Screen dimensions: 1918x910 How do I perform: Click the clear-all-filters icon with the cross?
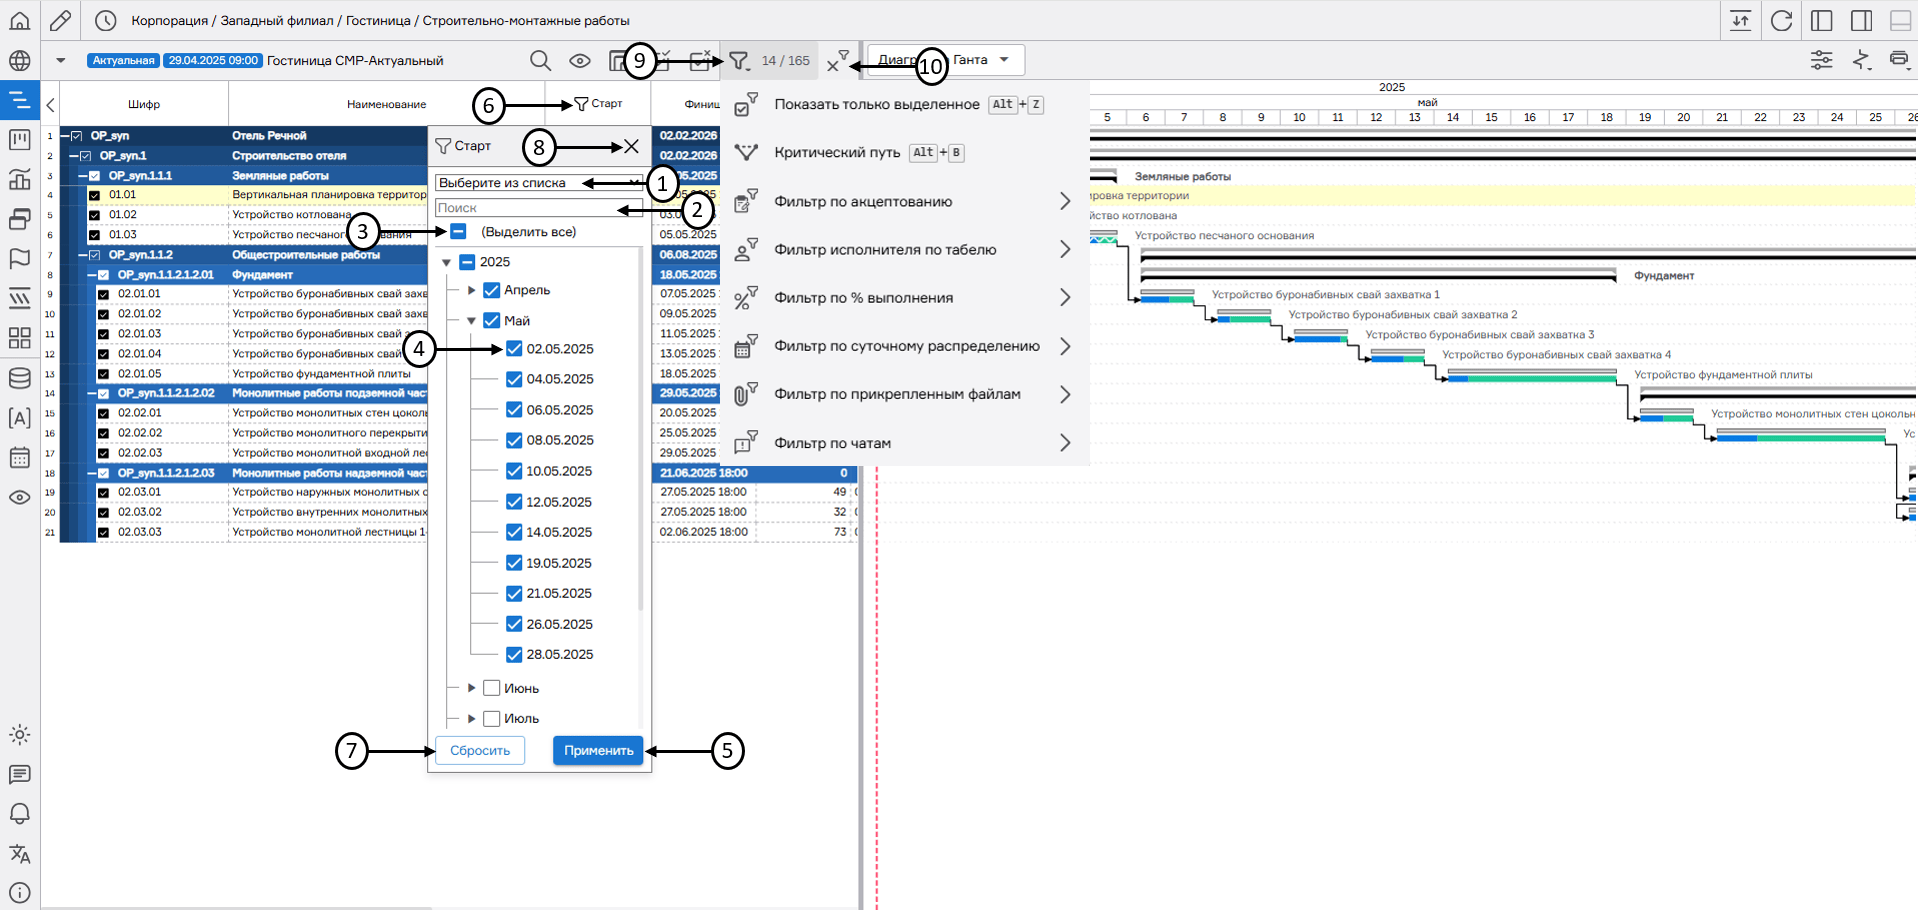[x=837, y=61]
